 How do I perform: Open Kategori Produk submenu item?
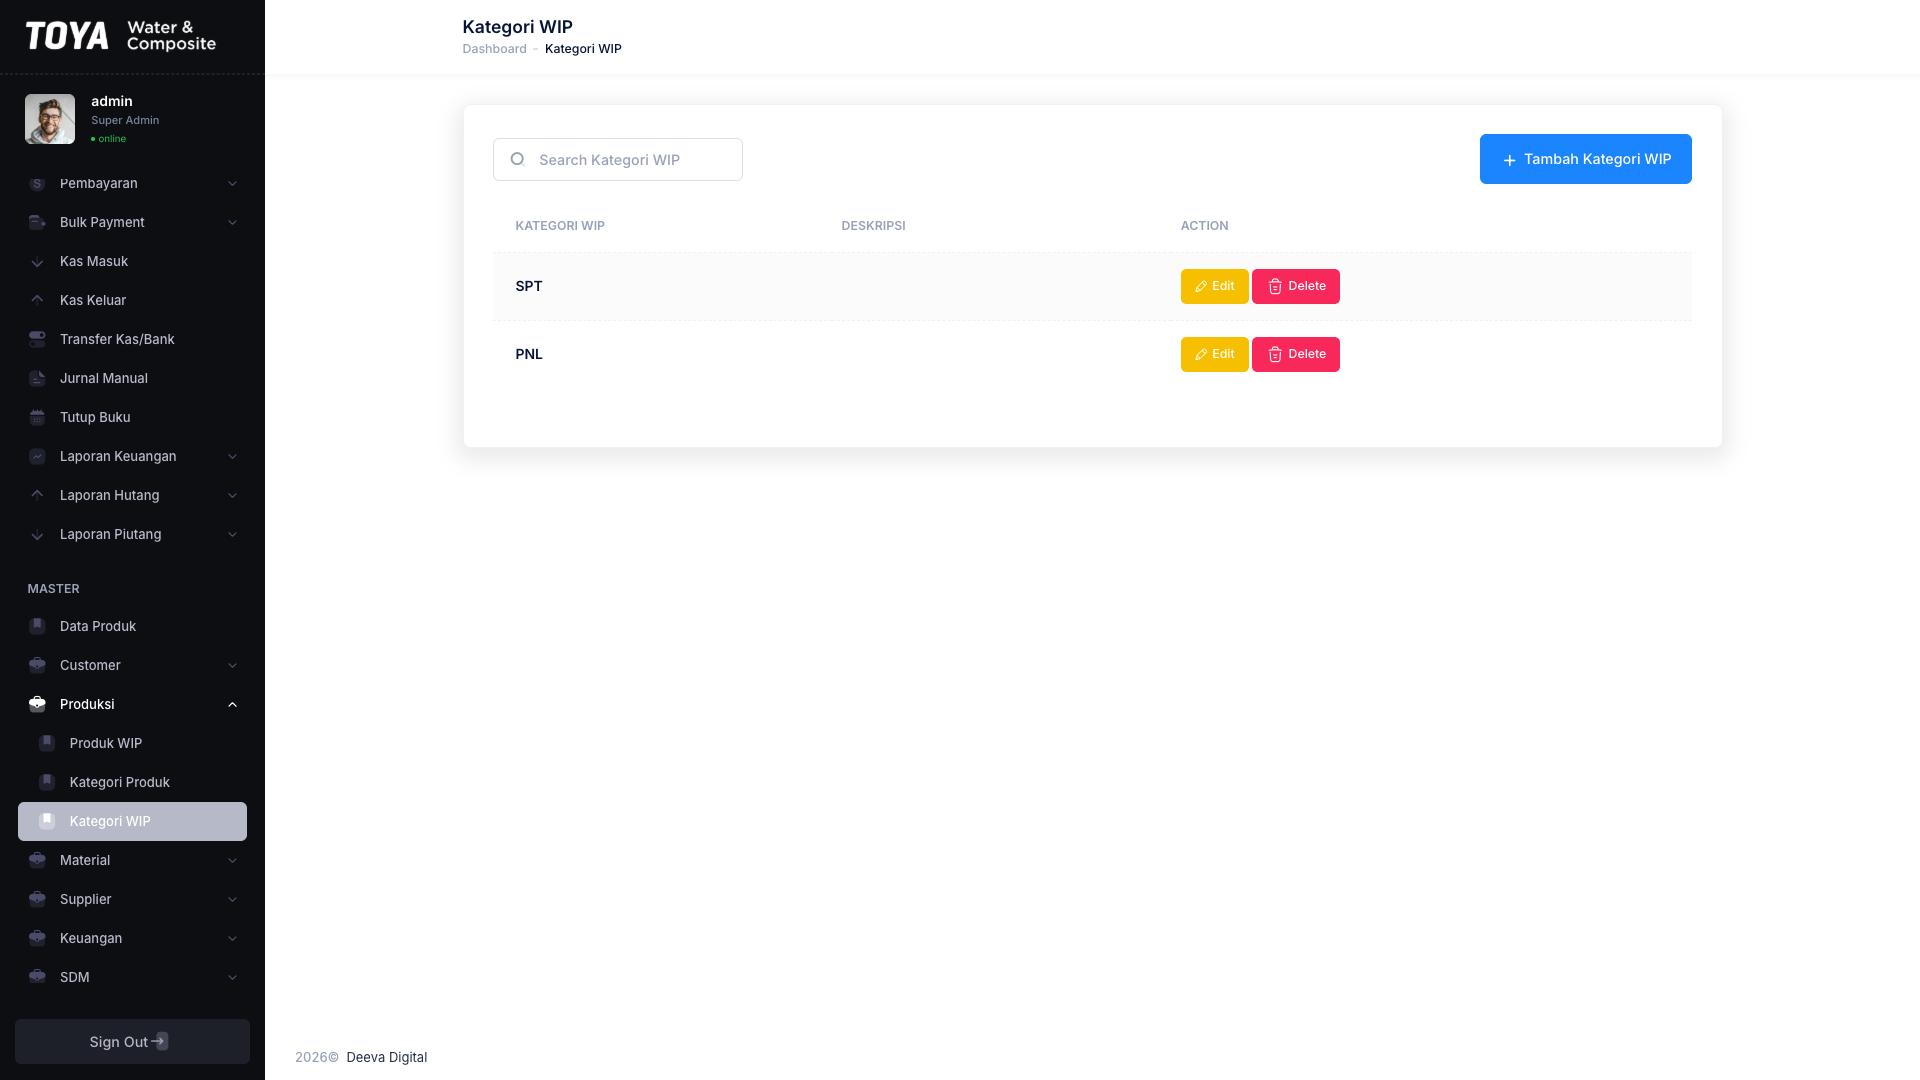point(132,783)
